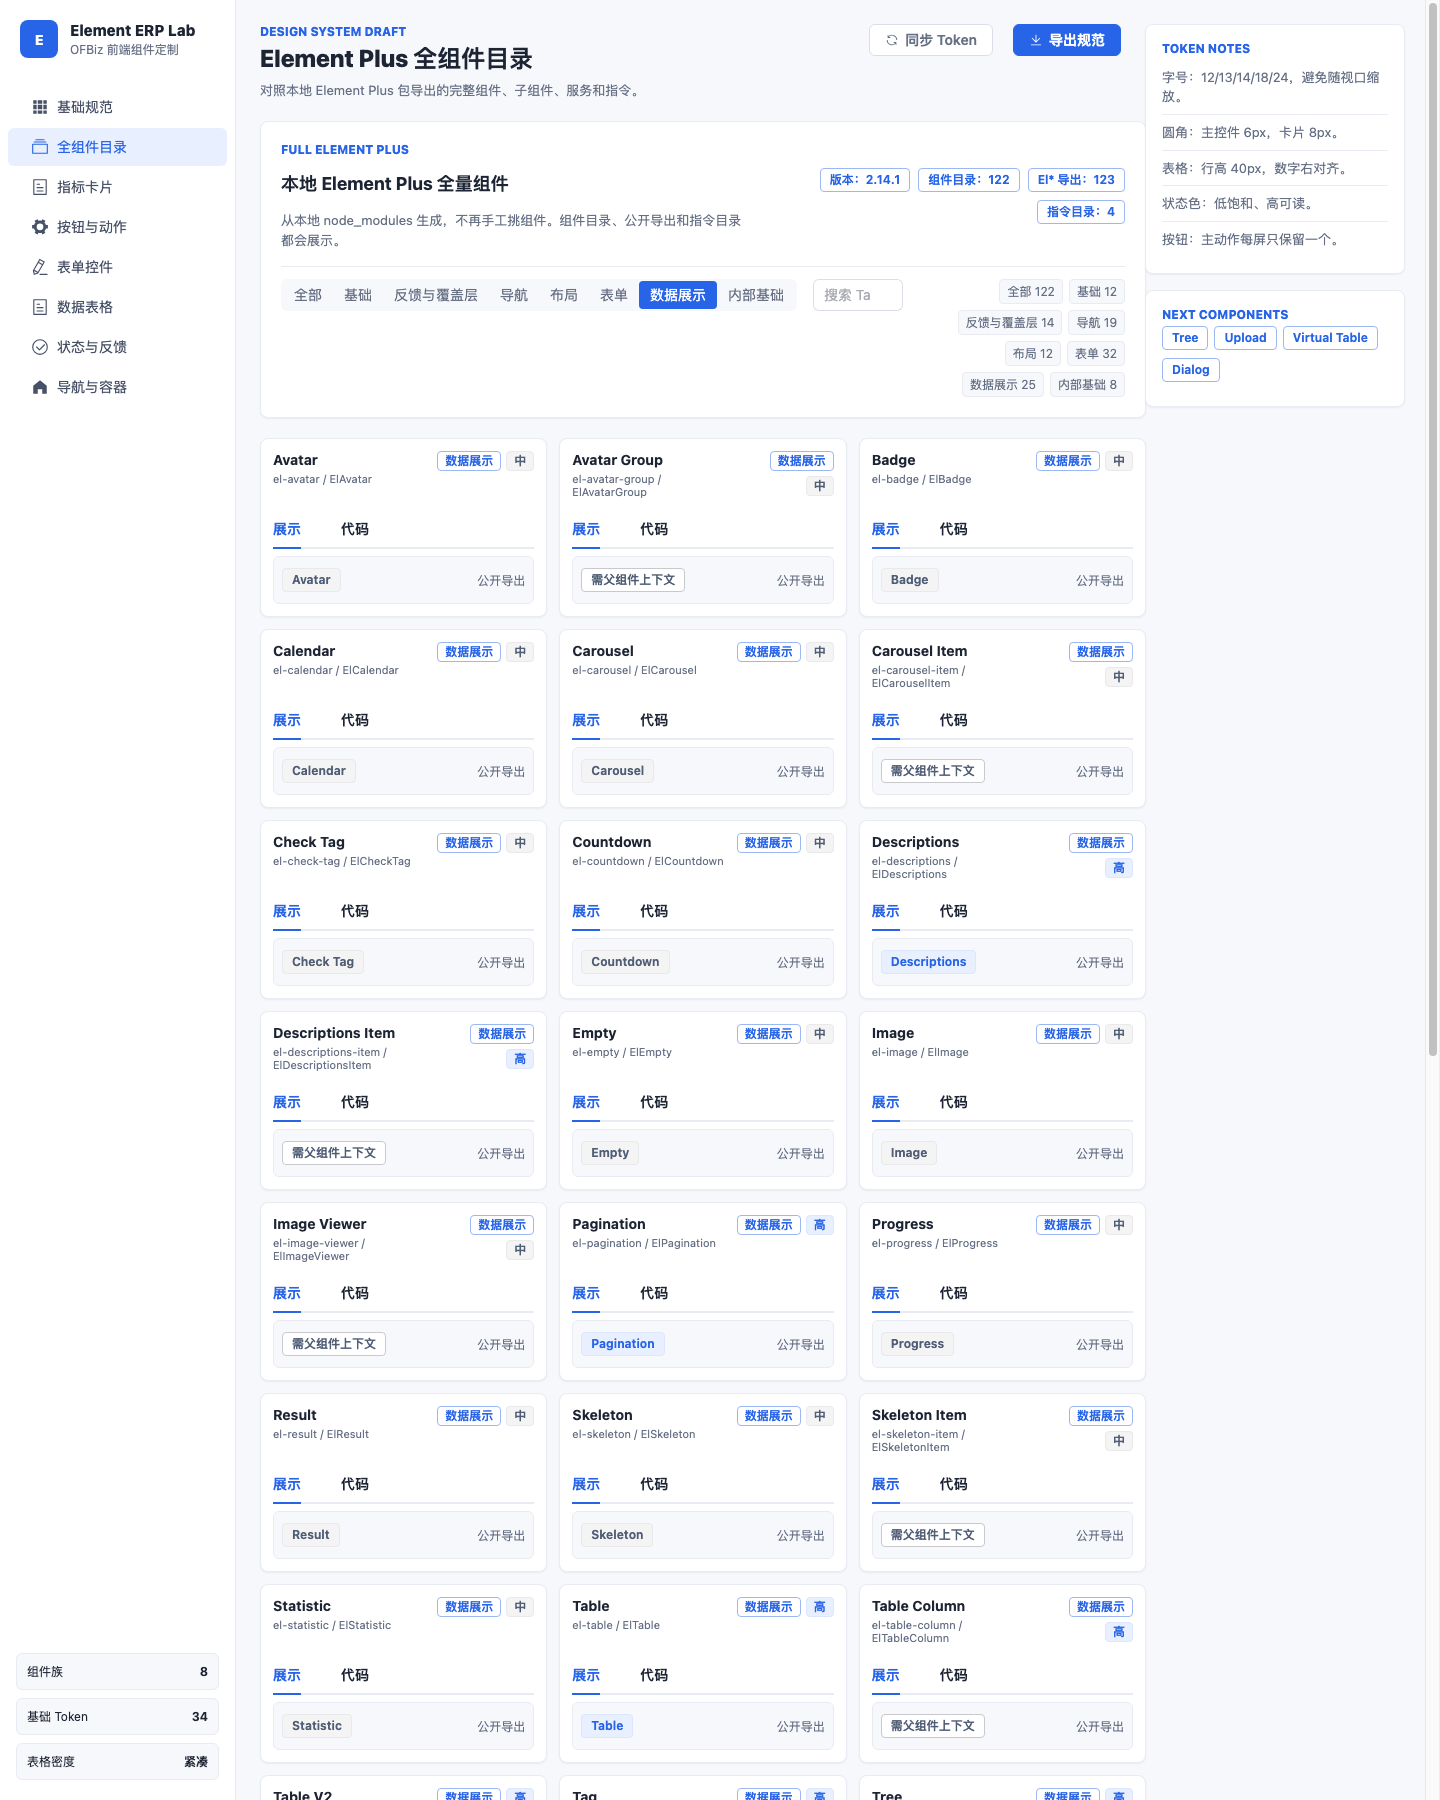Click the Empty demo chip
The image size is (1440, 1800).
pyautogui.click(x=610, y=1153)
